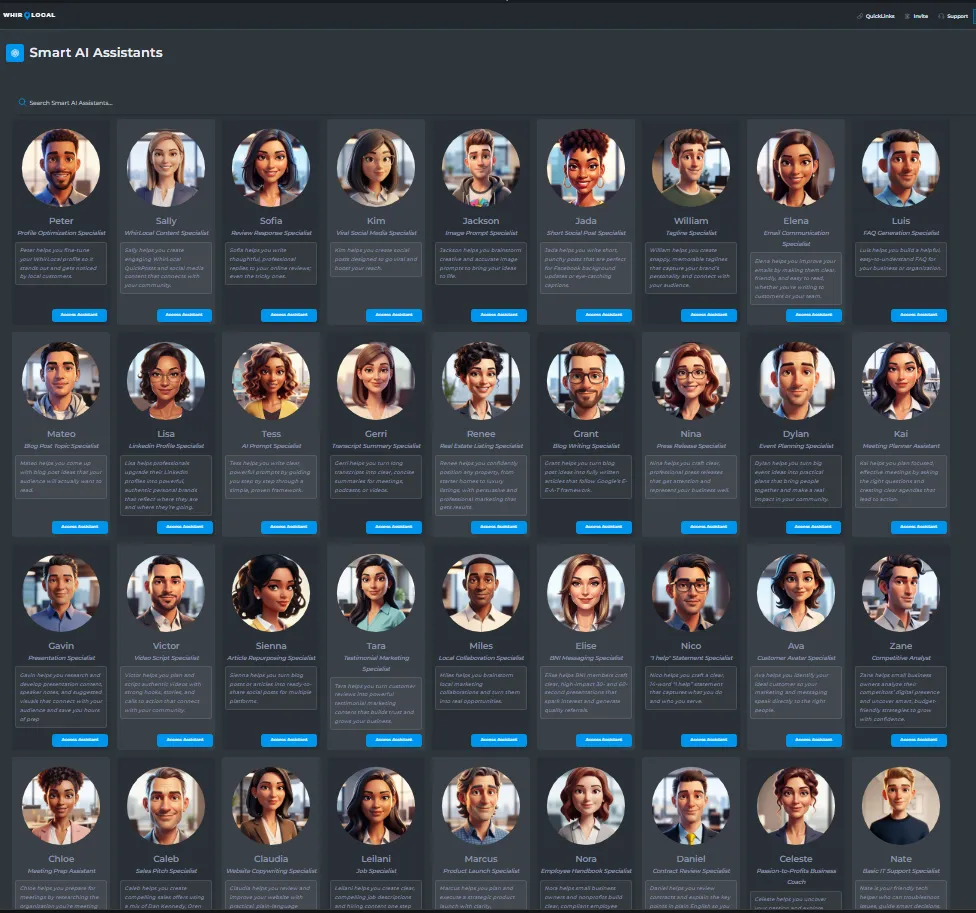Click Access Assistant under Sally's card

tap(184, 315)
